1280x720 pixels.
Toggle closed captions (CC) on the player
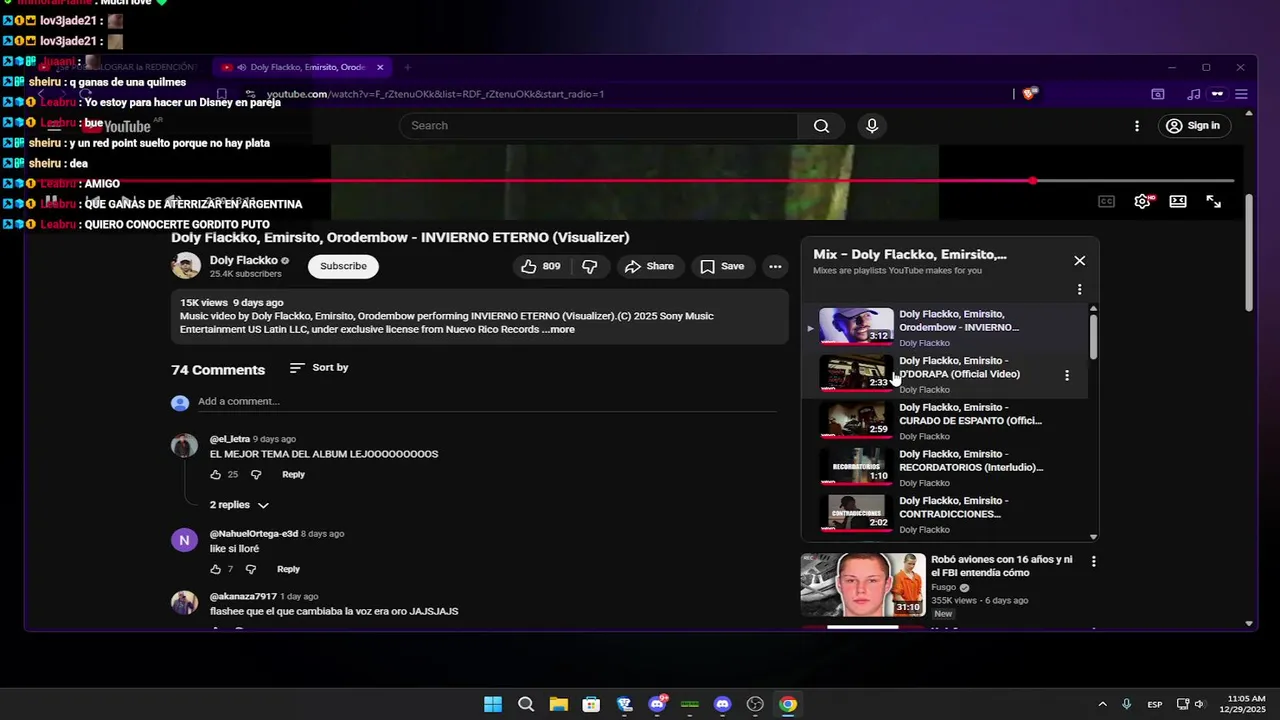[1106, 201]
